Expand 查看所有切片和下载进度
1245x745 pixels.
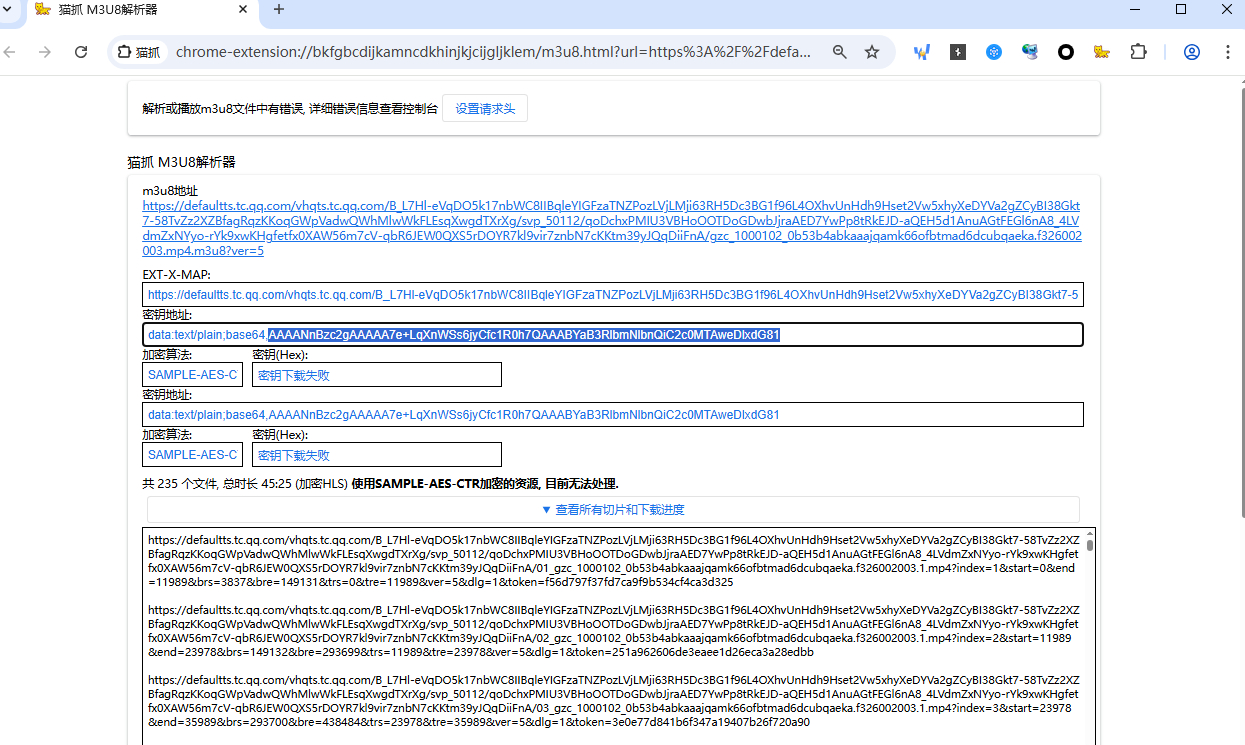(x=613, y=509)
